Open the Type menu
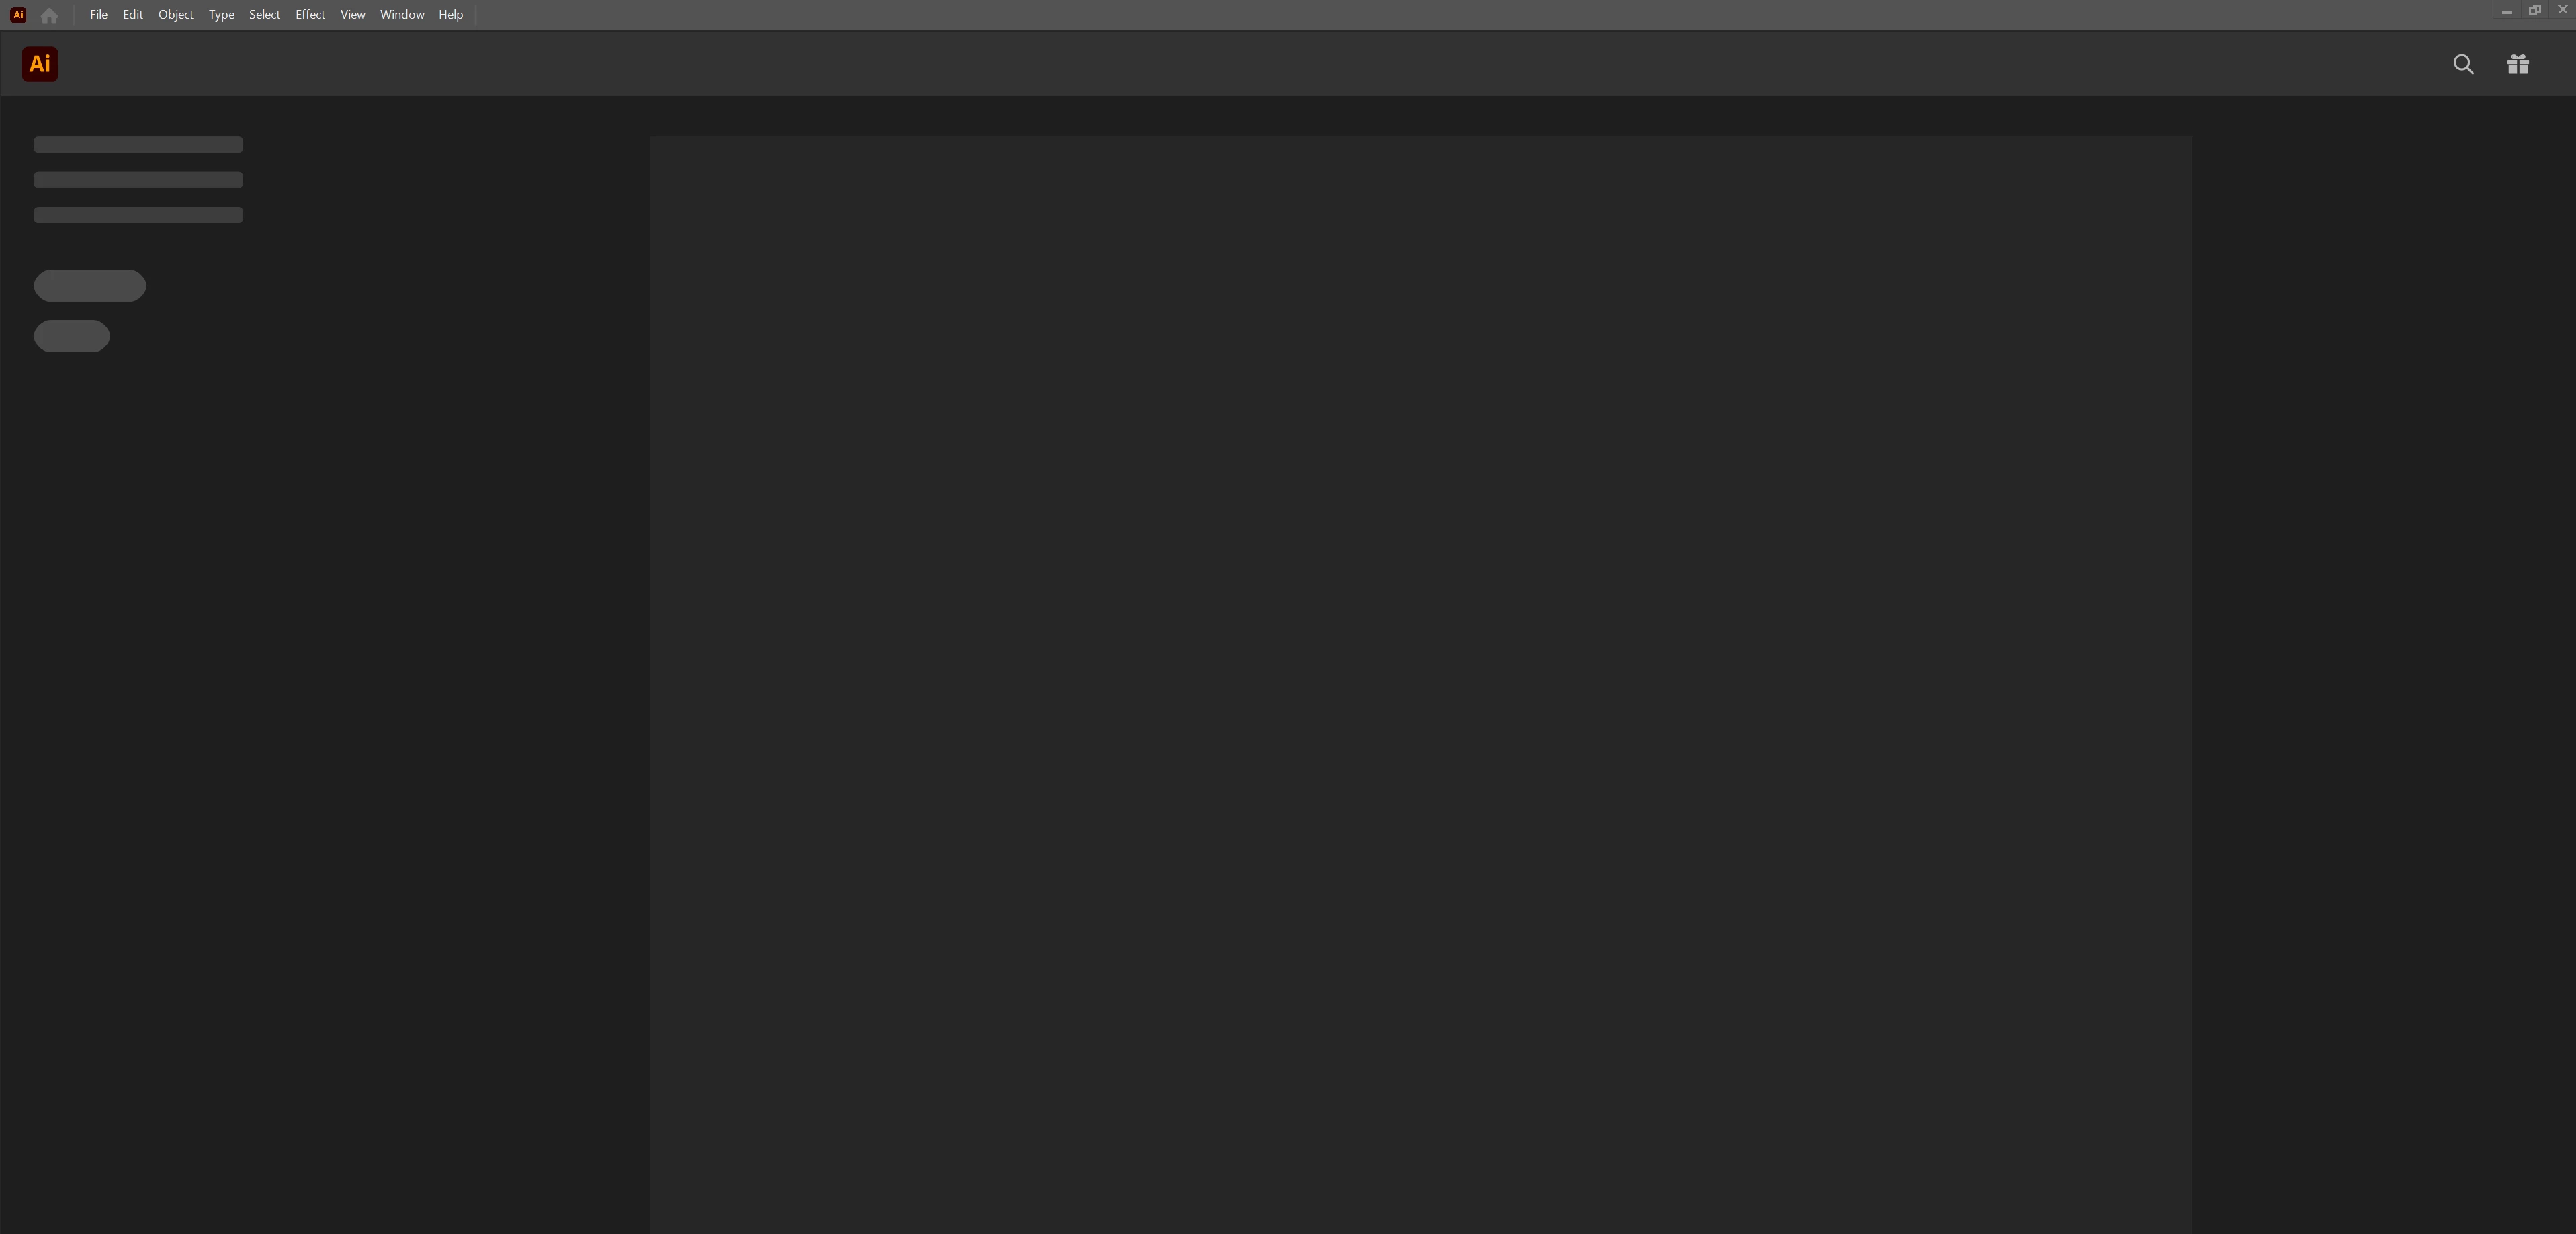Screen dimensions: 2576x1234 (221, 15)
